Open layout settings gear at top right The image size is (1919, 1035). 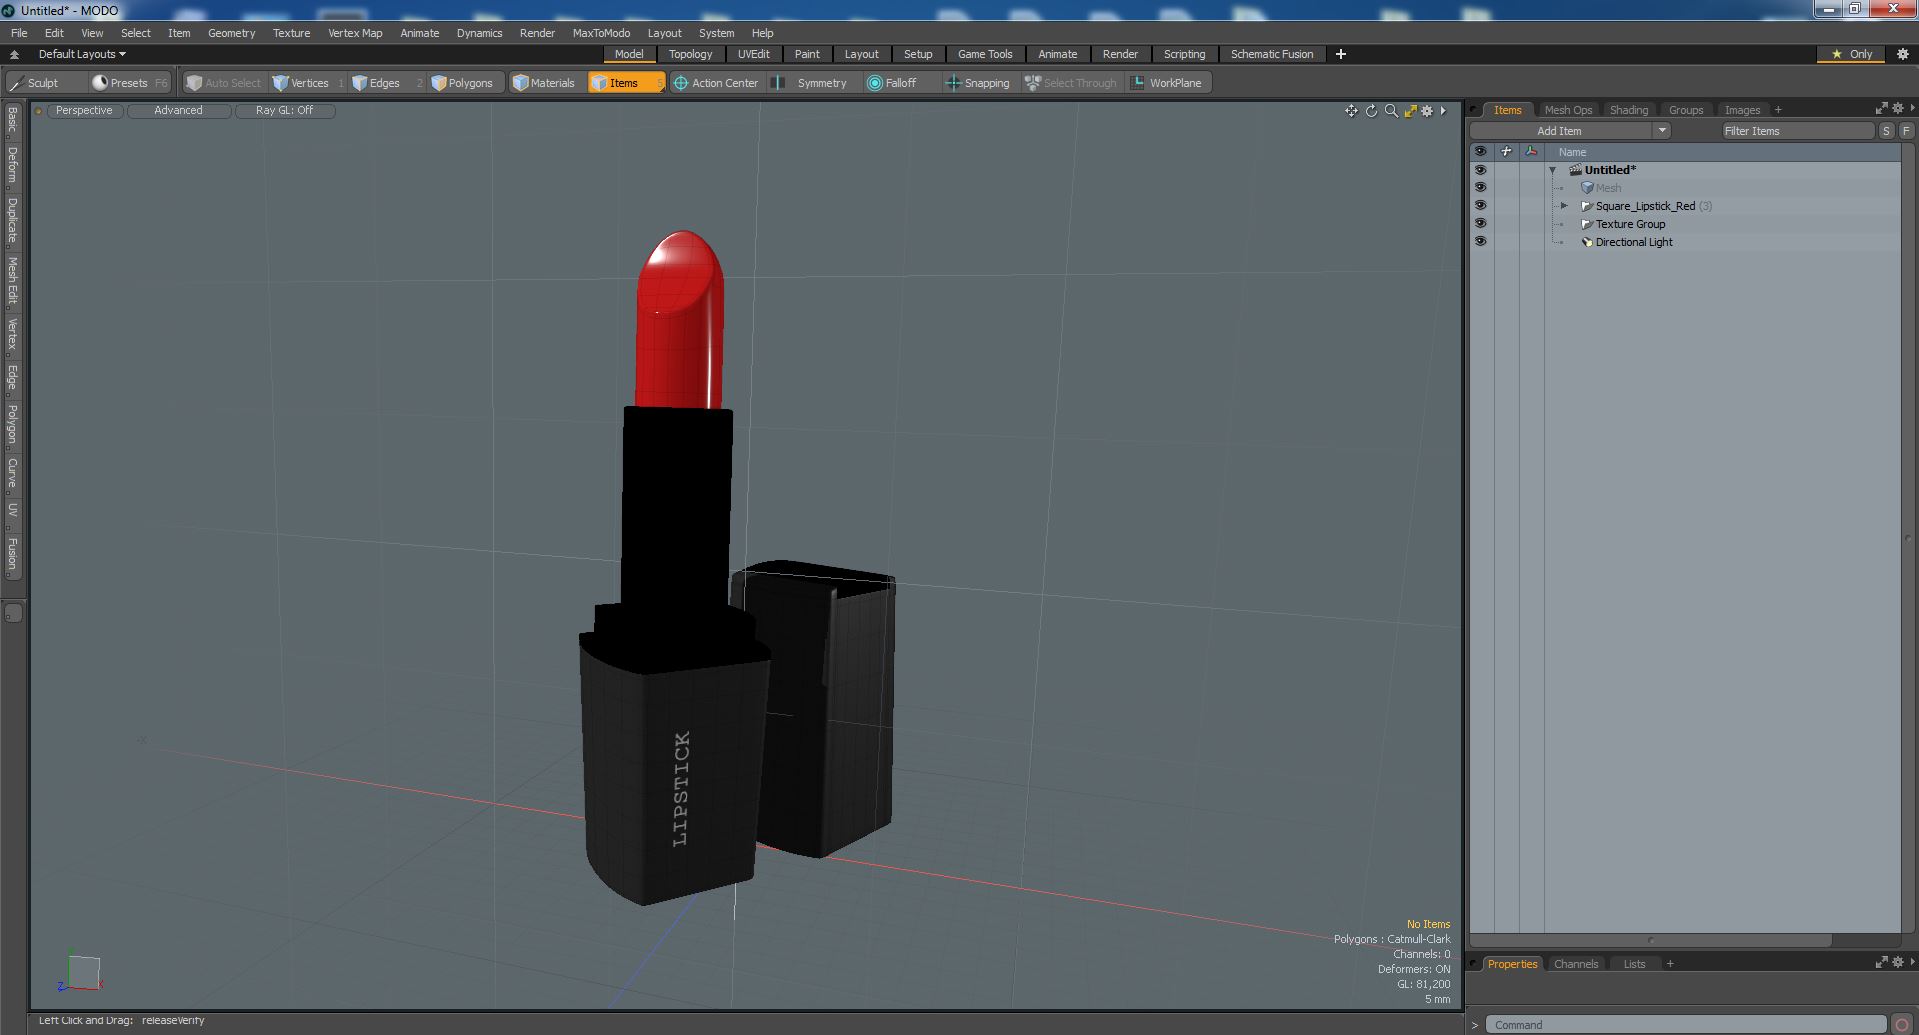click(x=1903, y=54)
